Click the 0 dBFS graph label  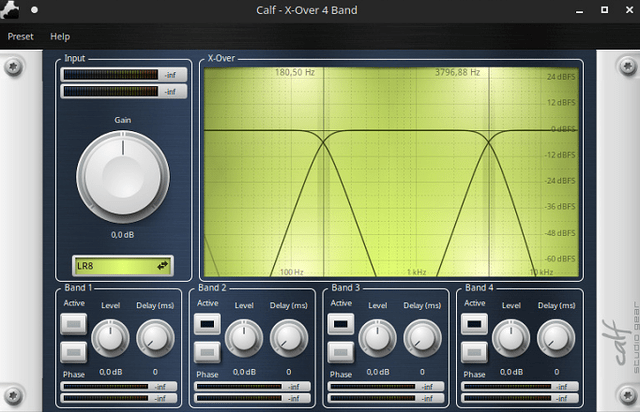tap(563, 129)
